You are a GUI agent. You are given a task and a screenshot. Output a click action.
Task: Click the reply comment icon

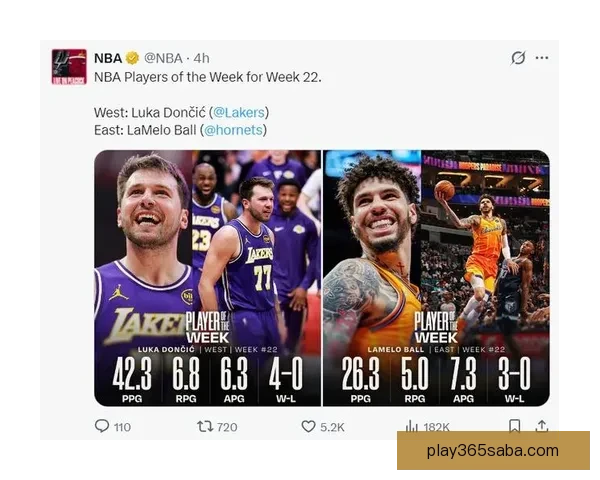[x=102, y=426]
